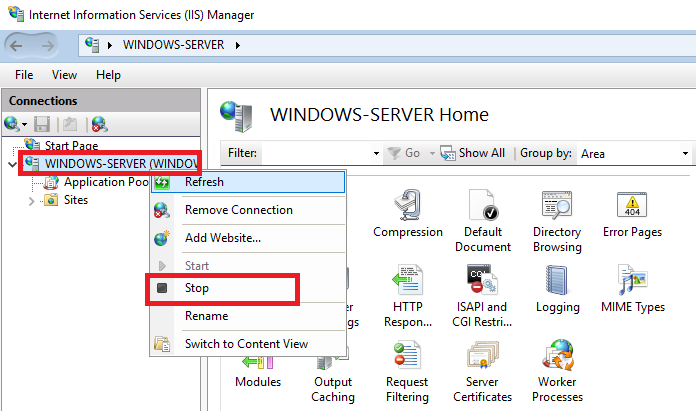
Task: Select Start Page in connections tree
Action: [71, 146]
